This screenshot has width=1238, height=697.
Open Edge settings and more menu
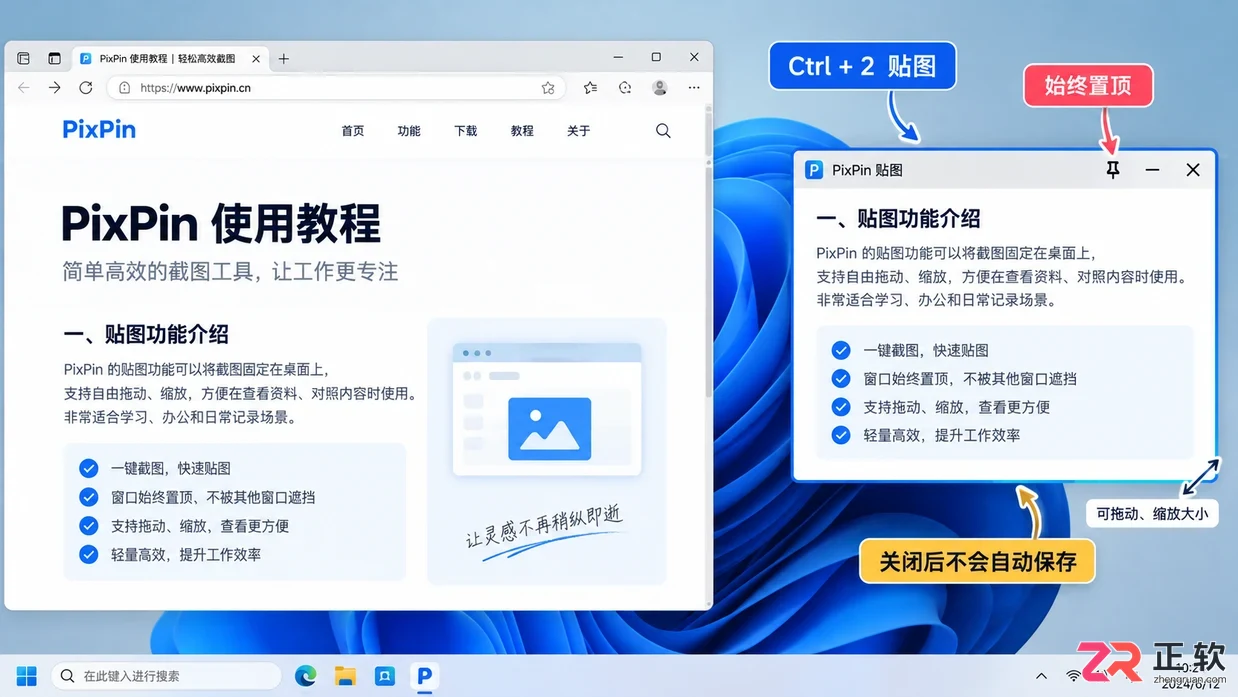point(694,88)
